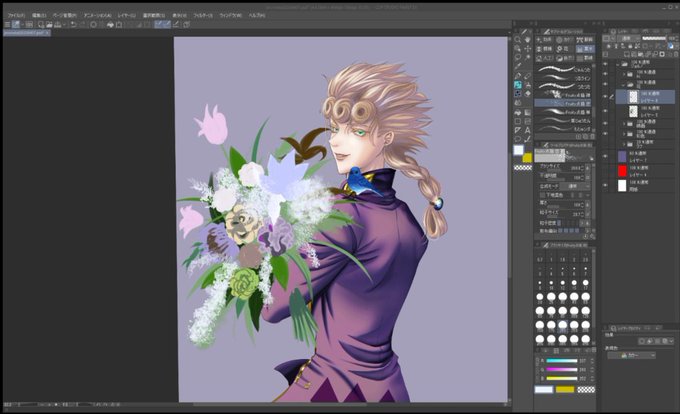Open the フィルター menu
Image resolution: width=680 pixels, height=414 pixels.
203,15
